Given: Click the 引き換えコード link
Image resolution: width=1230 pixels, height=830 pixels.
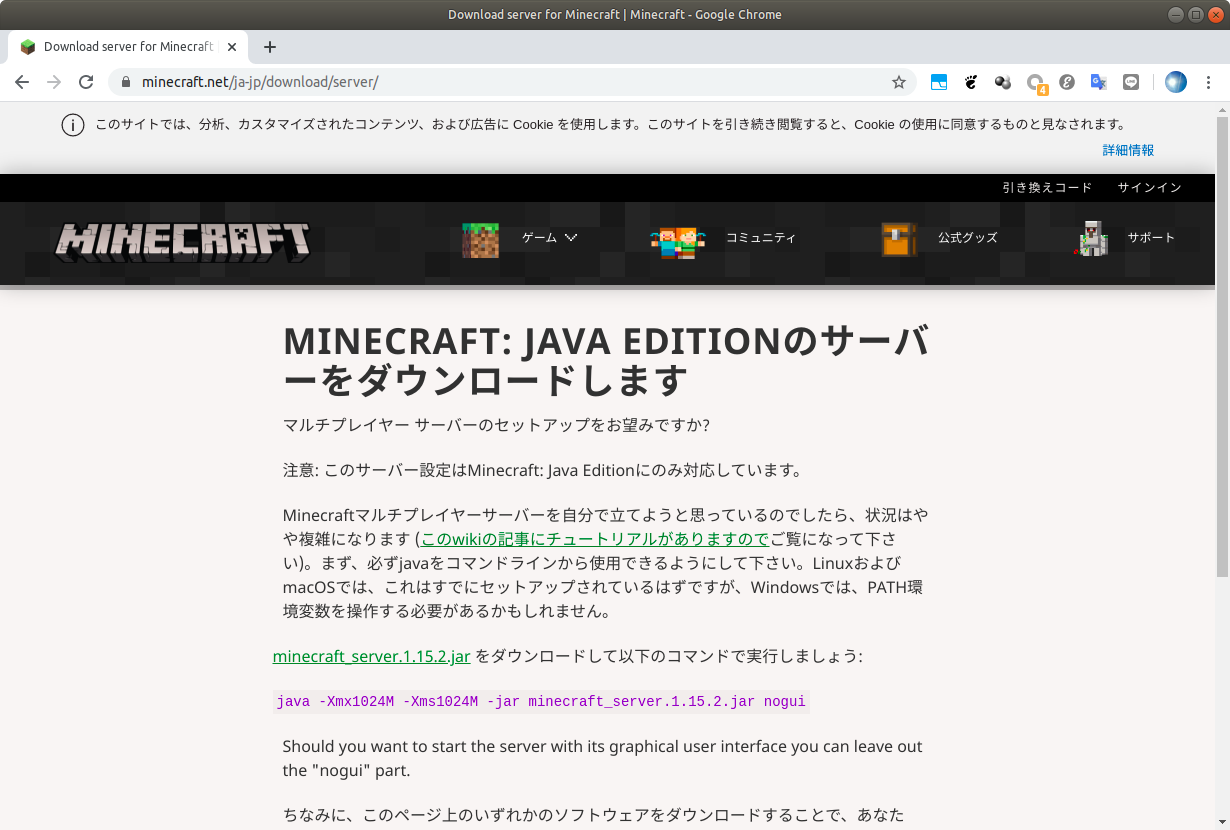Looking at the screenshot, I should point(1047,188).
